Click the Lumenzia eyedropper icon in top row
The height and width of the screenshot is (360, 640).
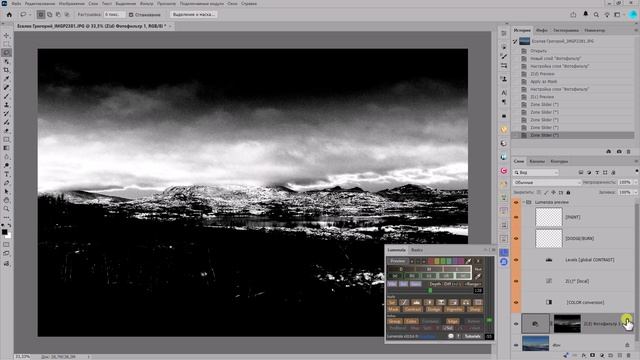coord(469,261)
